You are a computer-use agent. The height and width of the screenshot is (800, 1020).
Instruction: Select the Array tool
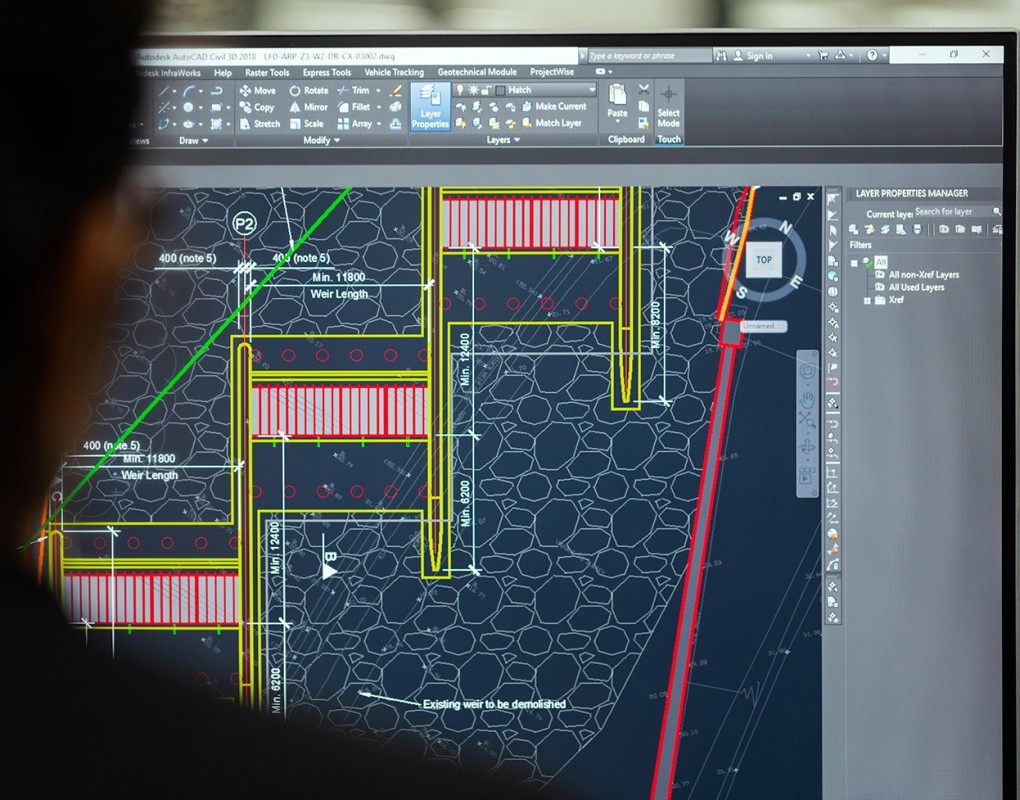355,124
